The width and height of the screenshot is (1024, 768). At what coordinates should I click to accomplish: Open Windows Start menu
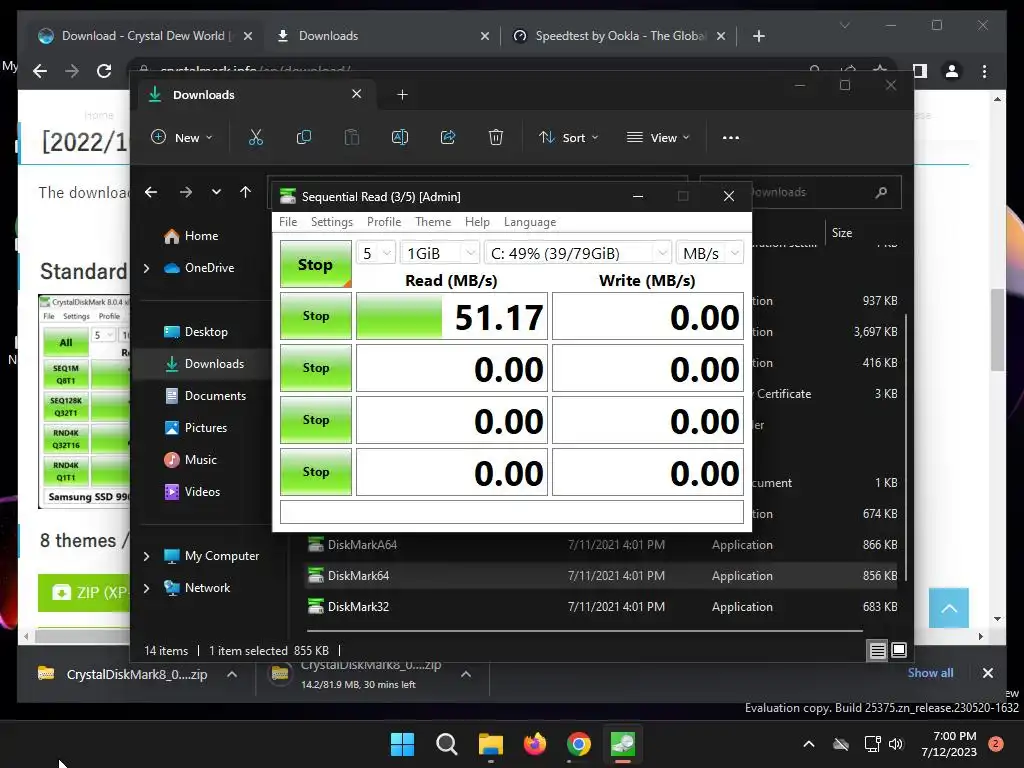402,744
